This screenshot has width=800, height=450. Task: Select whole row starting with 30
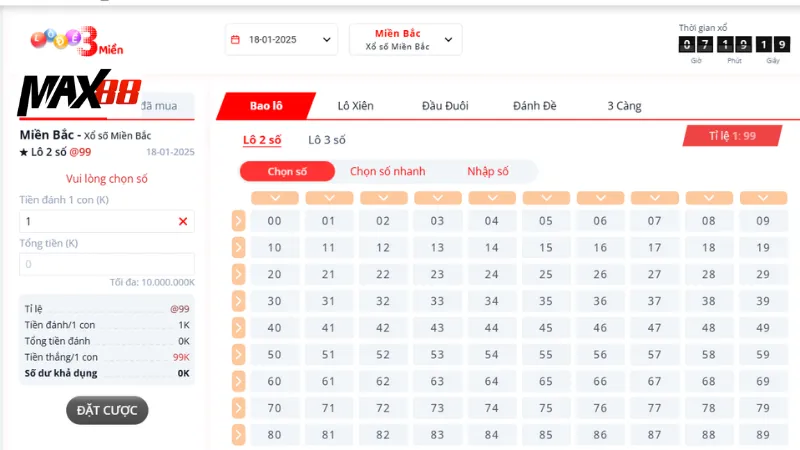pos(238,301)
